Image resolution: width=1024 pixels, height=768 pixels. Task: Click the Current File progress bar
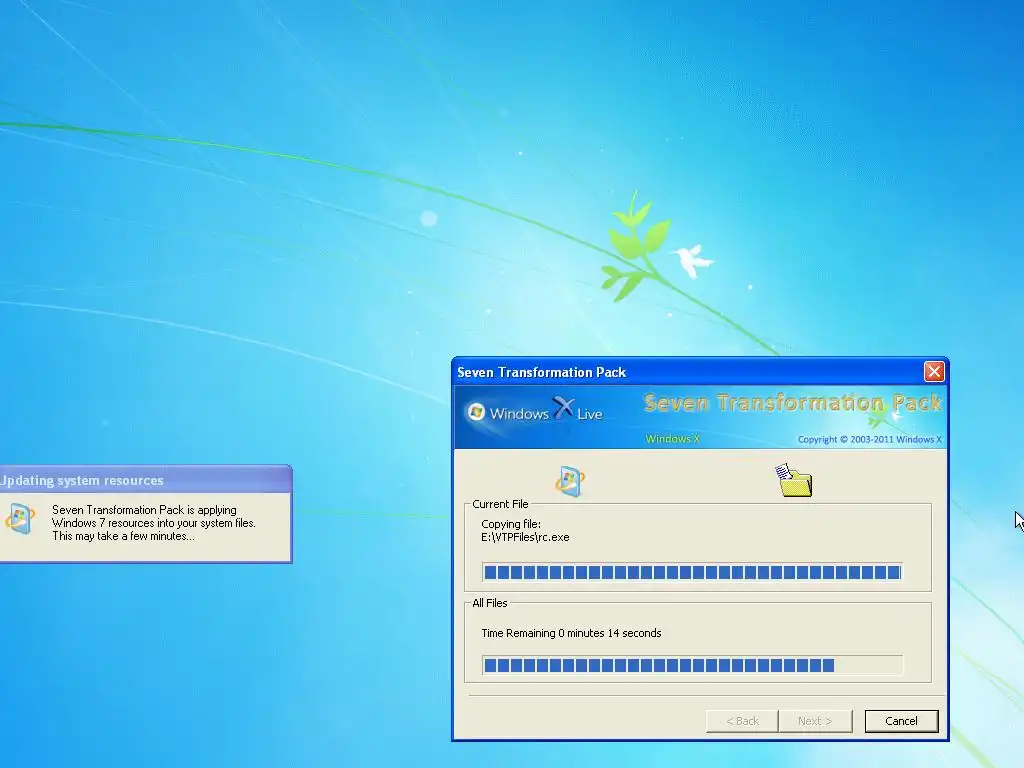[x=692, y=572]
